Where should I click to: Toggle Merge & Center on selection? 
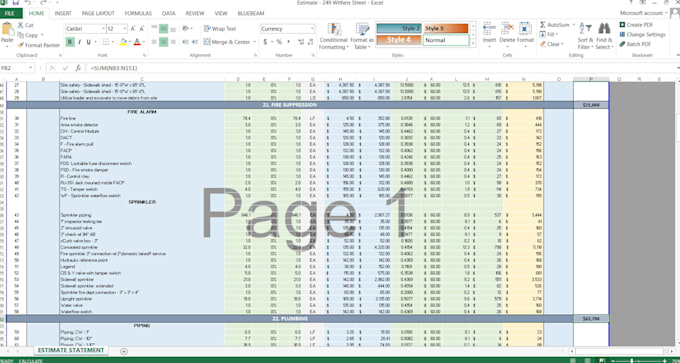[227, 42]
